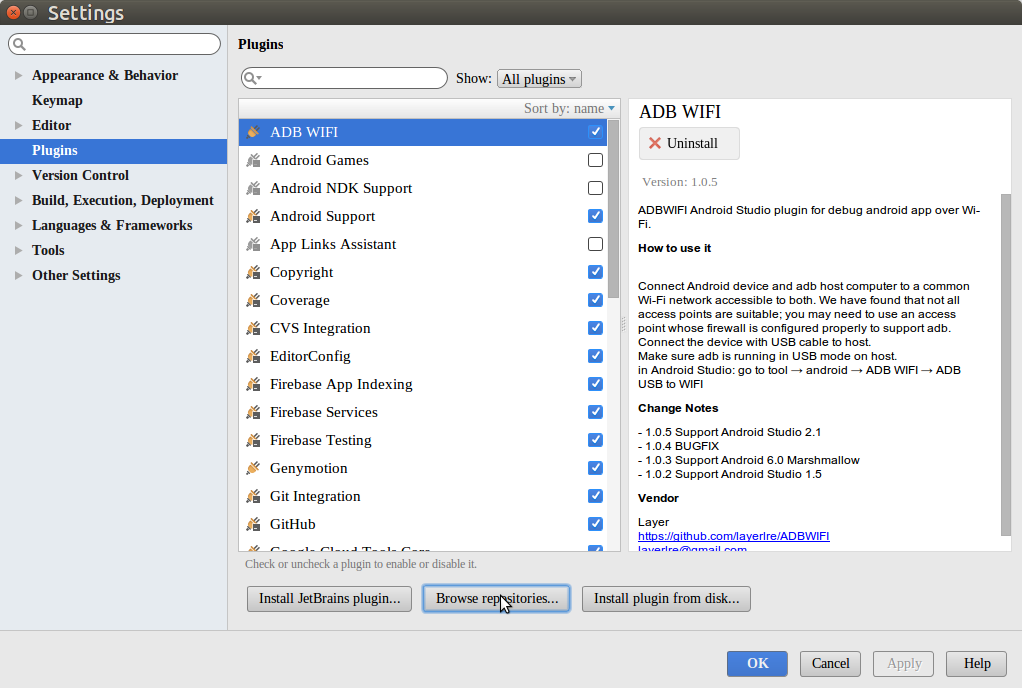The image size is (1022, 688).
Task: Click the Android NDK Support plugin icon
Action: tap(254, 188)
